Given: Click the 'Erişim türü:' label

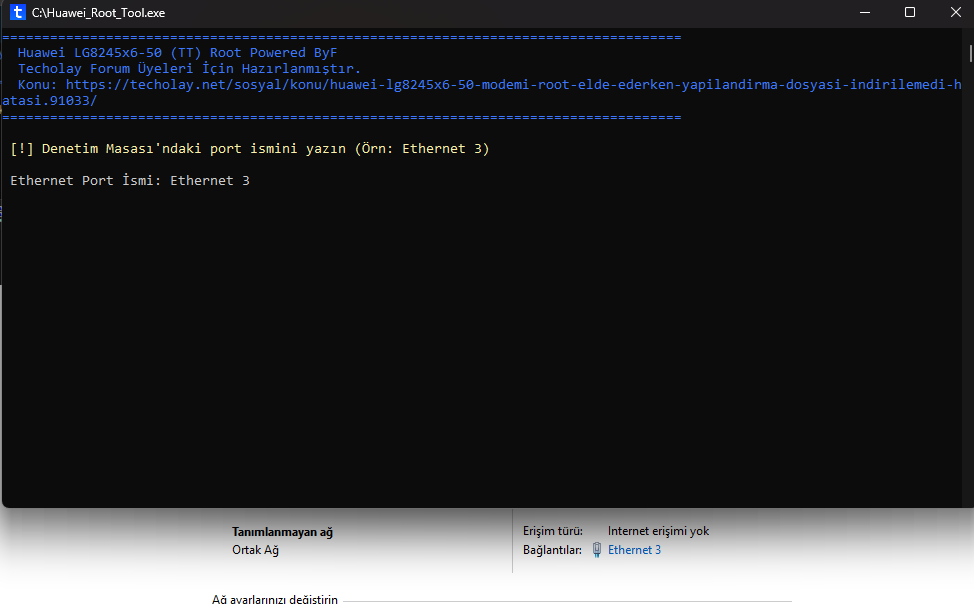Looking at the screenshot, I should [553, 531].
